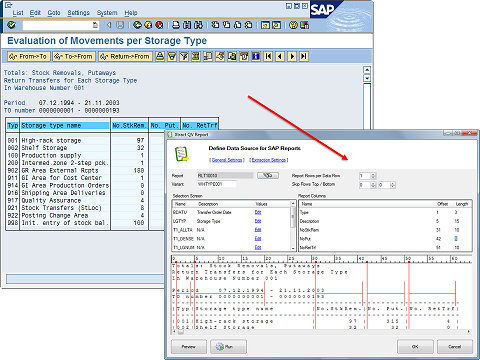Click the blue Information icon
This screenshot has width=480, height=360.
(256, 56)
